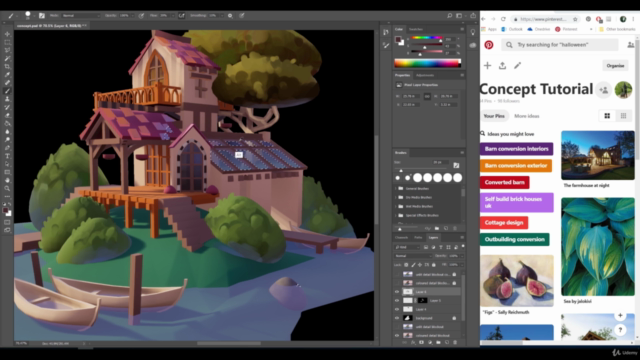Click the color spectrum ramp in Color panel

[427, 63]
